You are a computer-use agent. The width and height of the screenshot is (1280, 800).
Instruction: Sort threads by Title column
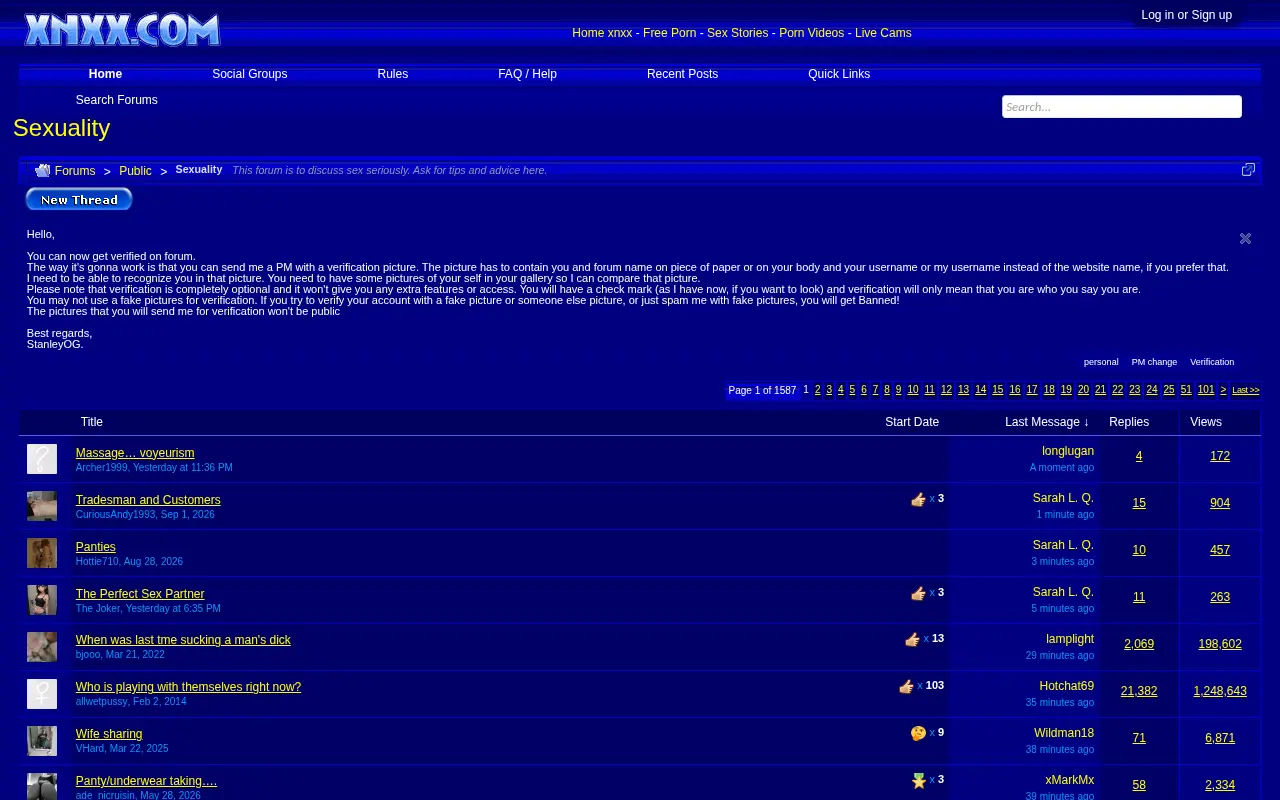pos(92,422)
